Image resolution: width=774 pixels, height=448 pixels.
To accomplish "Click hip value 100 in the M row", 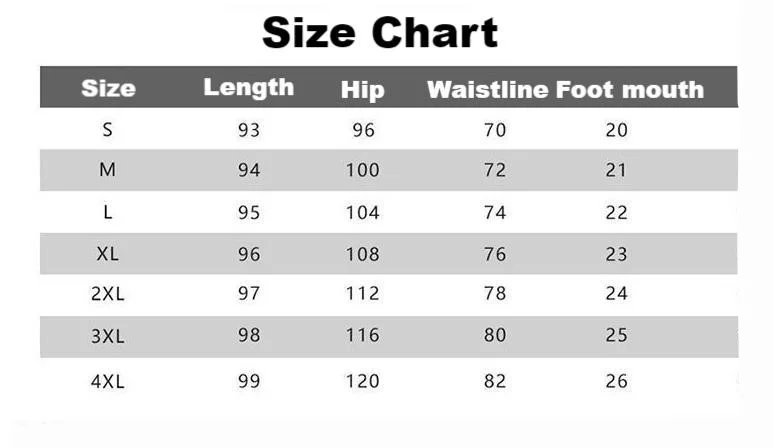I will pyautogui.click(x=362, y=170).
